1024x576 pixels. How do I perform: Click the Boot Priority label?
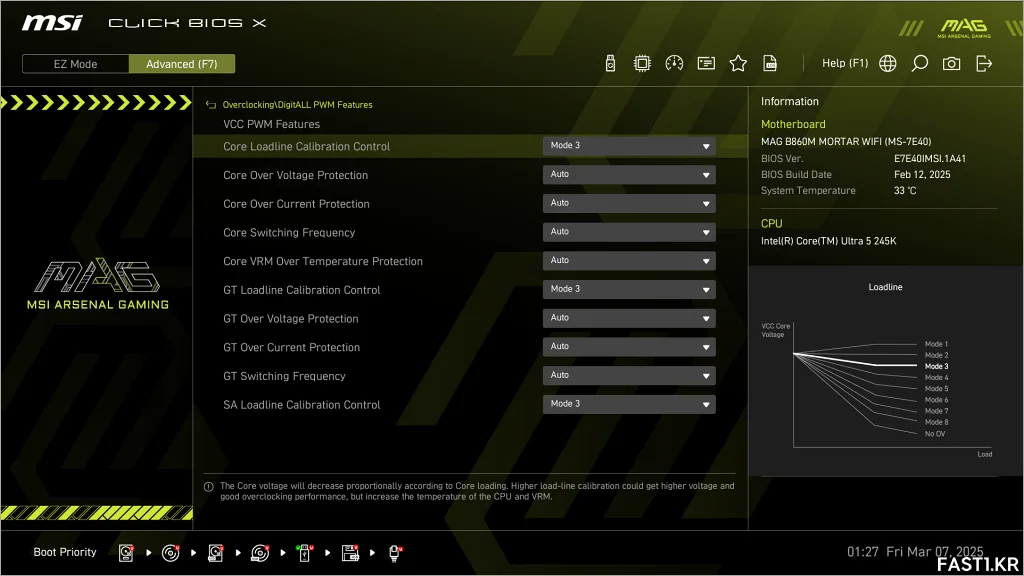tap(65, 552)
